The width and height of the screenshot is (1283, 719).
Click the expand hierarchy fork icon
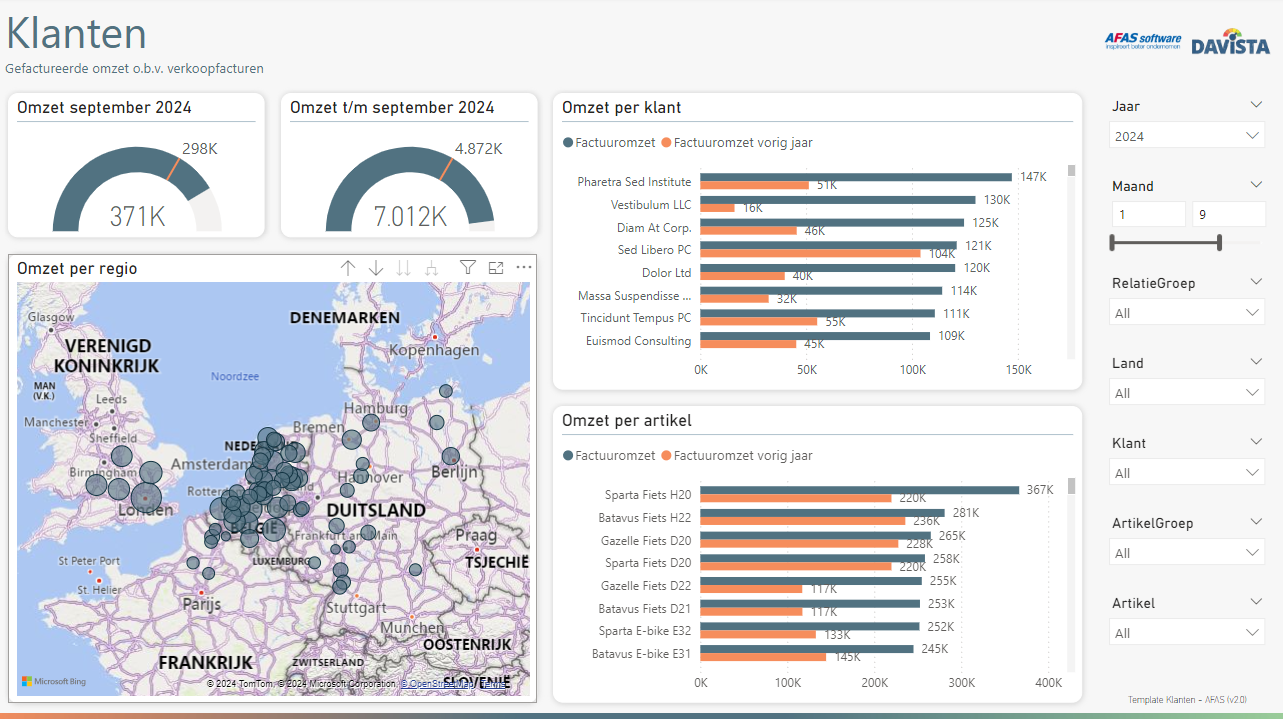click(x=432, y=268)
